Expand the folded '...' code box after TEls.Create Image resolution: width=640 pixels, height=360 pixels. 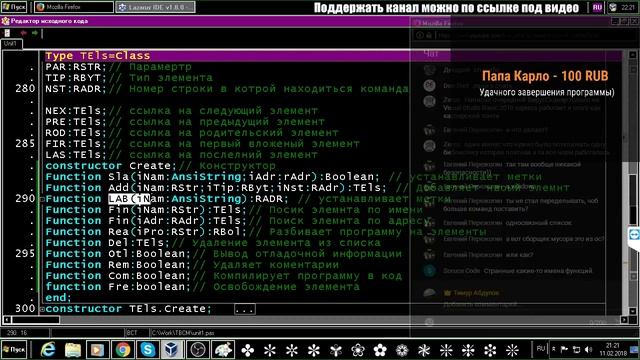[245, 309]
